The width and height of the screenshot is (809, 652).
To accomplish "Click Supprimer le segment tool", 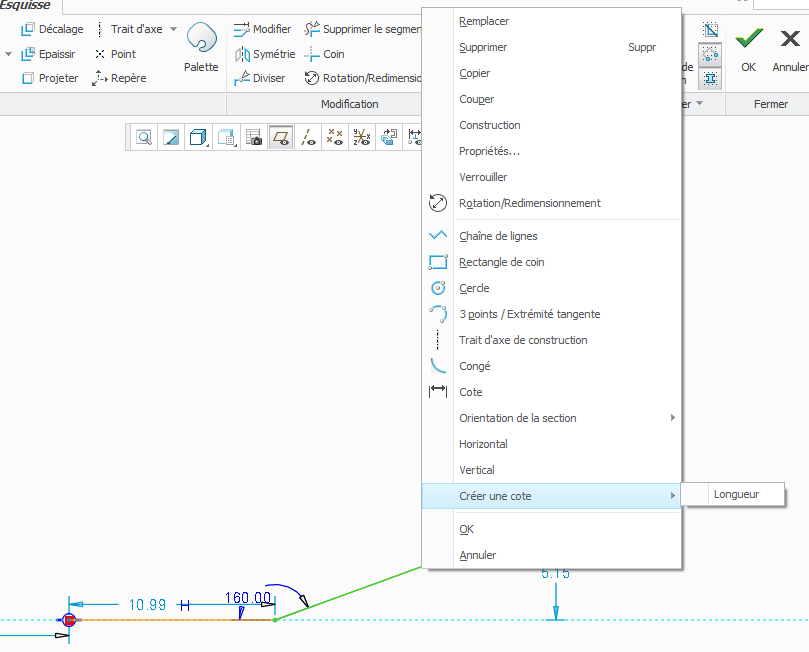I will pos(363,29).
